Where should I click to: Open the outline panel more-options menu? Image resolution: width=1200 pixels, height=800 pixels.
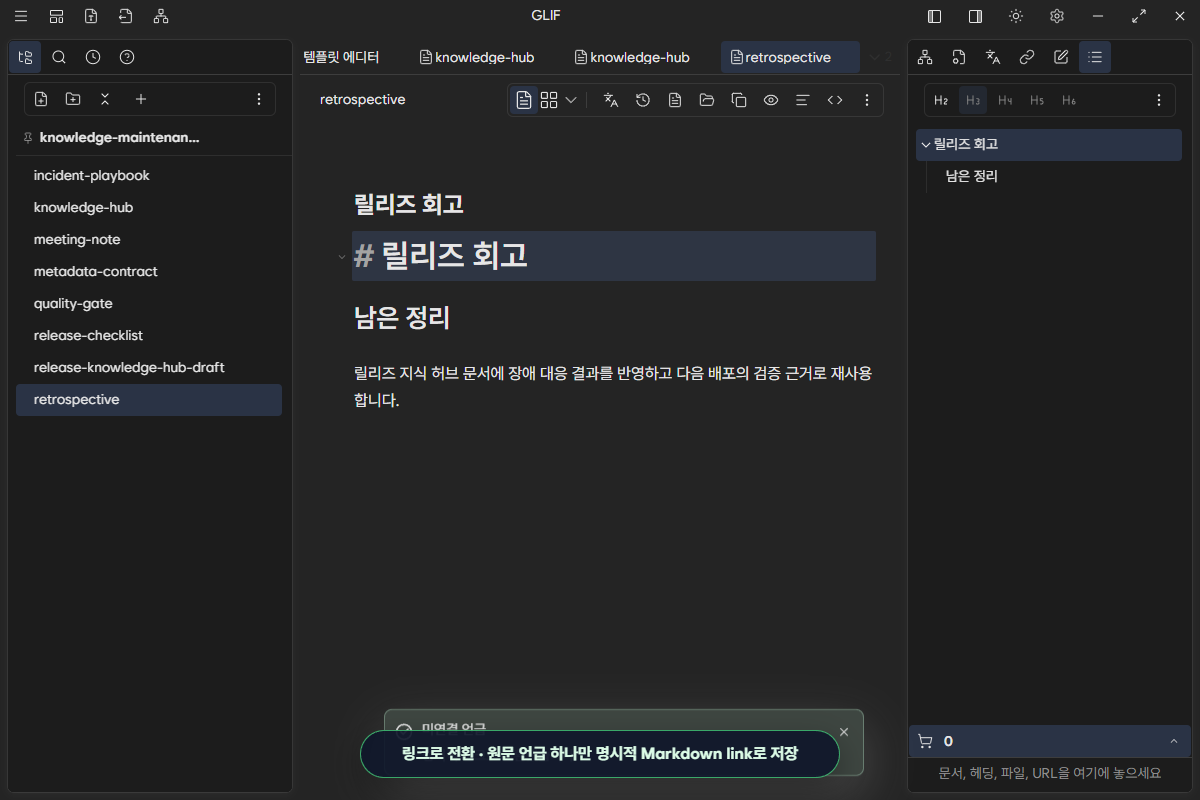click(1159, 100)
